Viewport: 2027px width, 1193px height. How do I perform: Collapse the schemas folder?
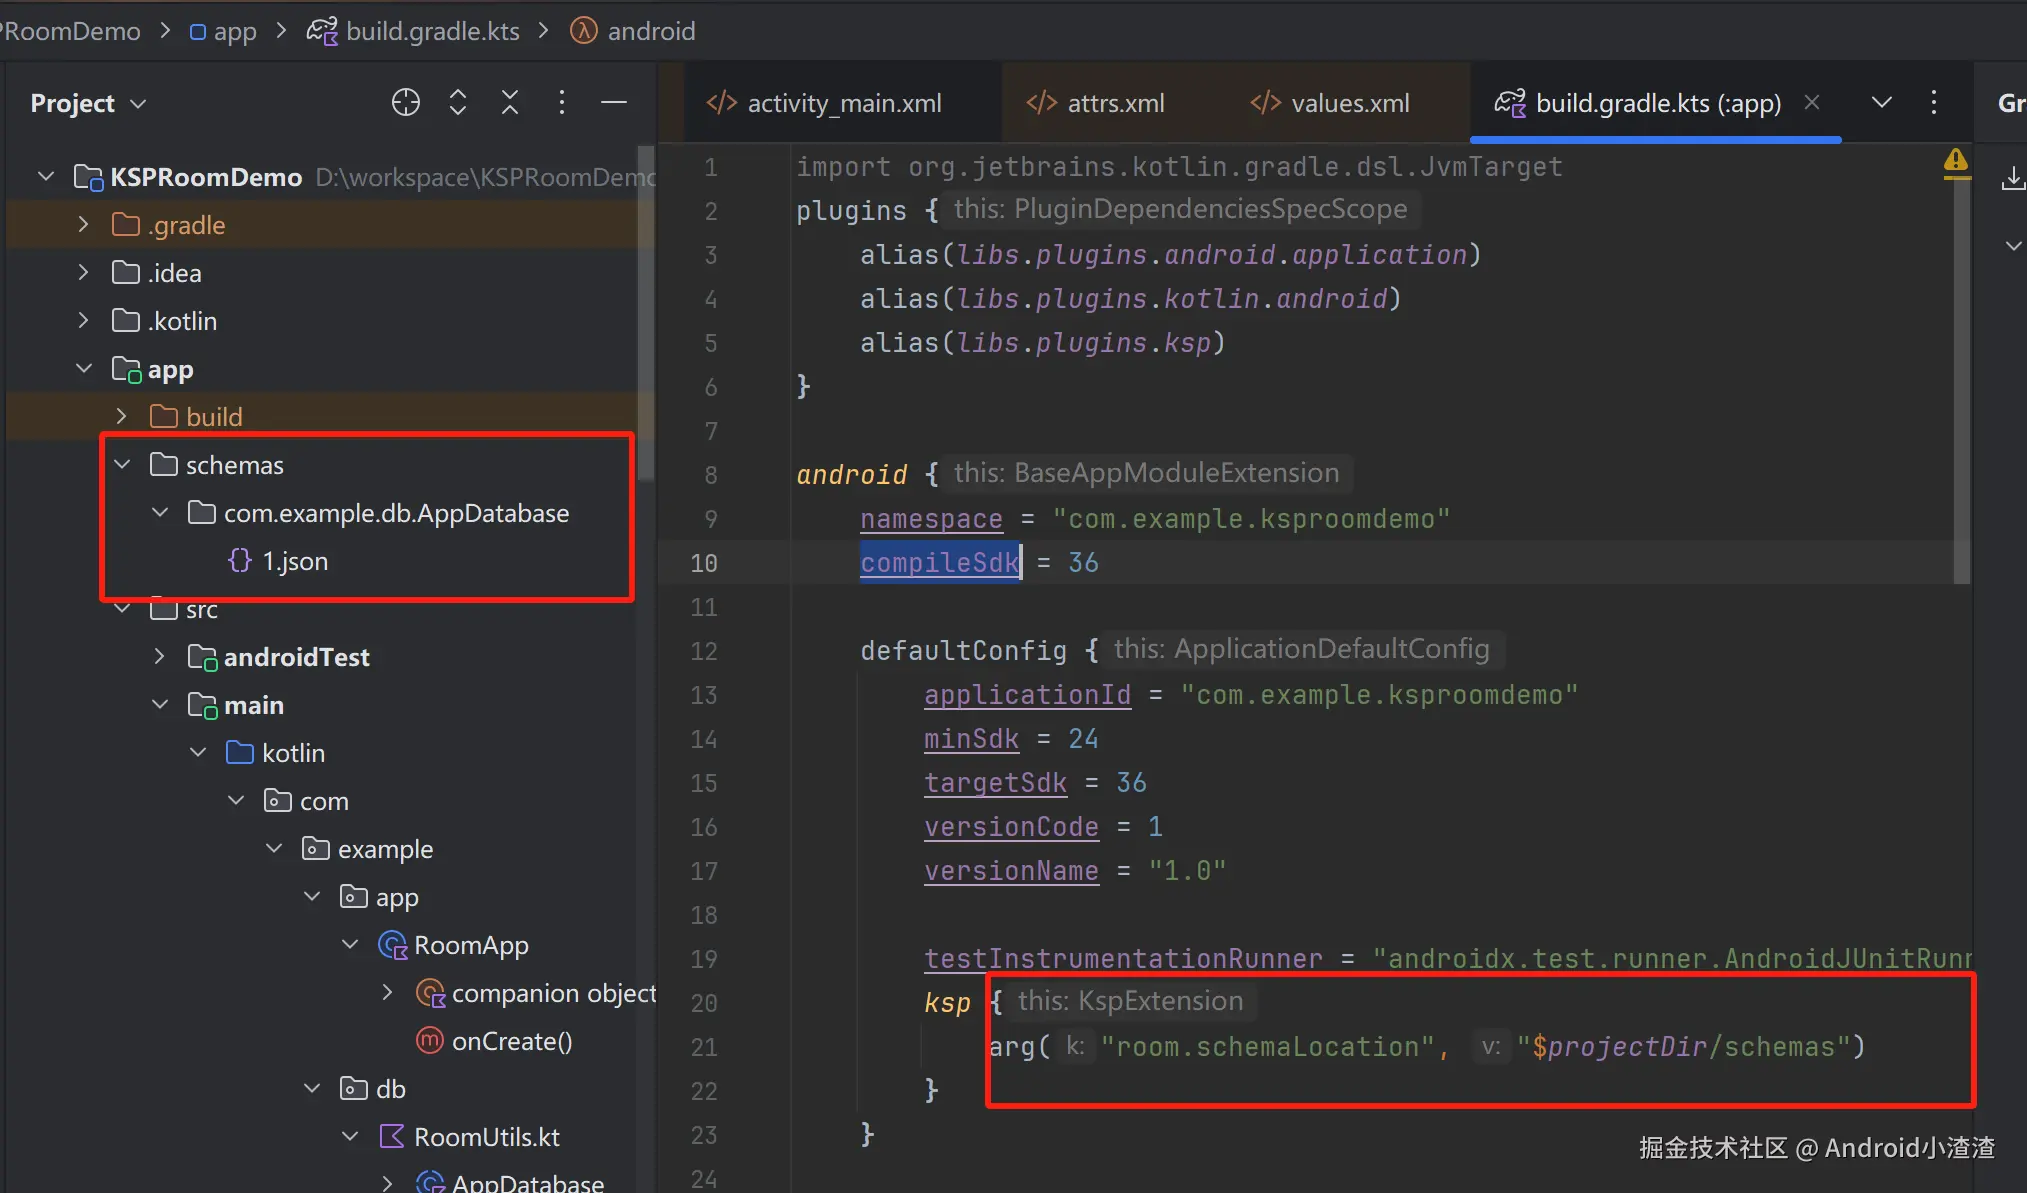pos(122,465)
